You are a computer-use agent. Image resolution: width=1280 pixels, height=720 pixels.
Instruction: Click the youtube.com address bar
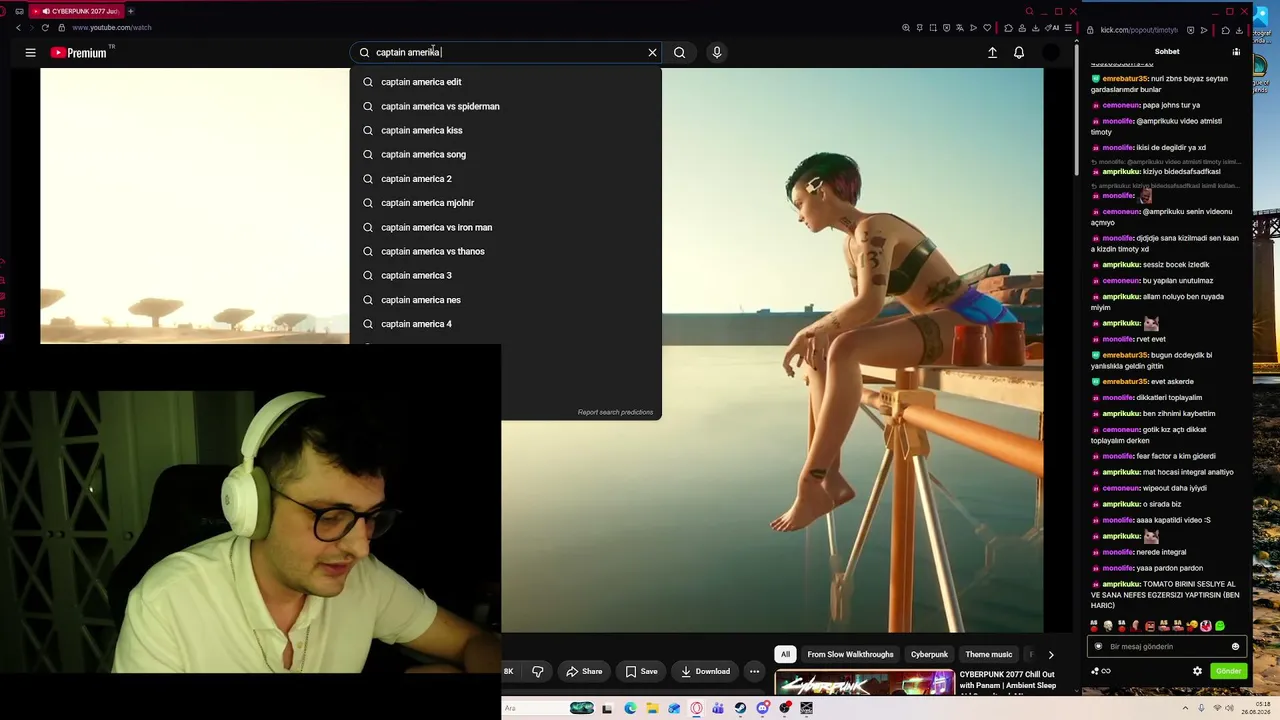111,28
